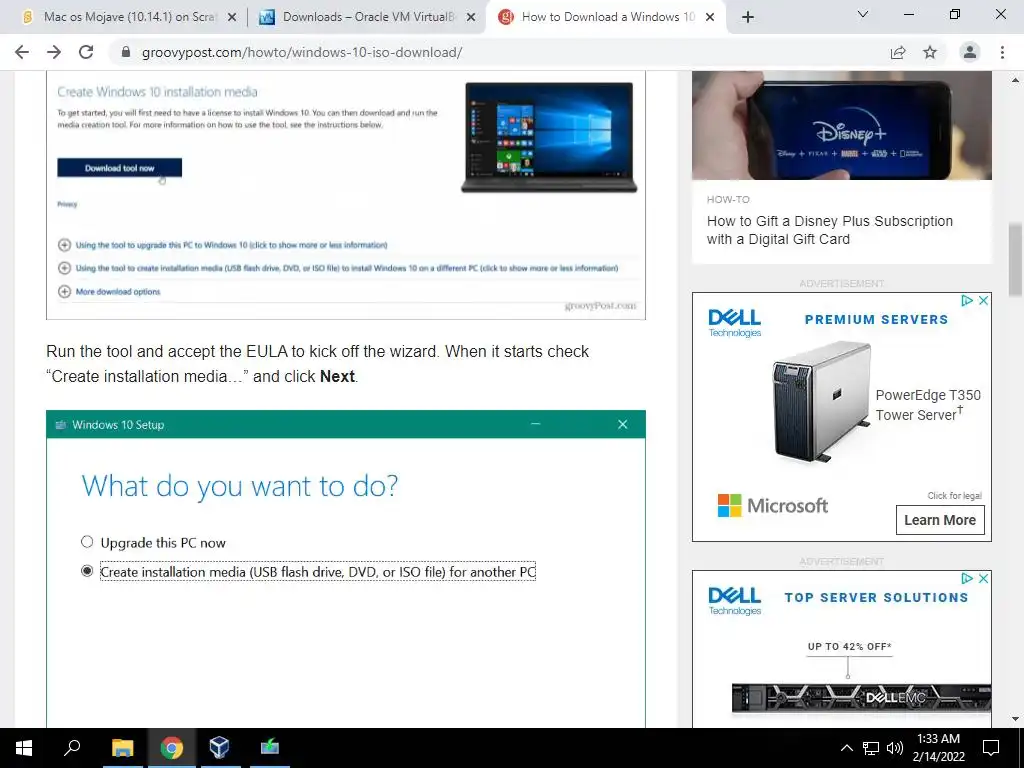The image size is (1024, 768).
Task: Click the Chrome taskbar icon
Action: click(172, 748)
